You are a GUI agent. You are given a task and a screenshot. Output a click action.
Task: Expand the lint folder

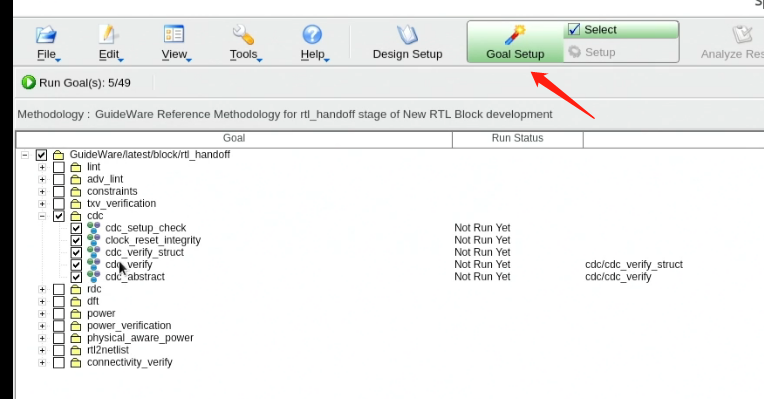click(x=42, y=167)
